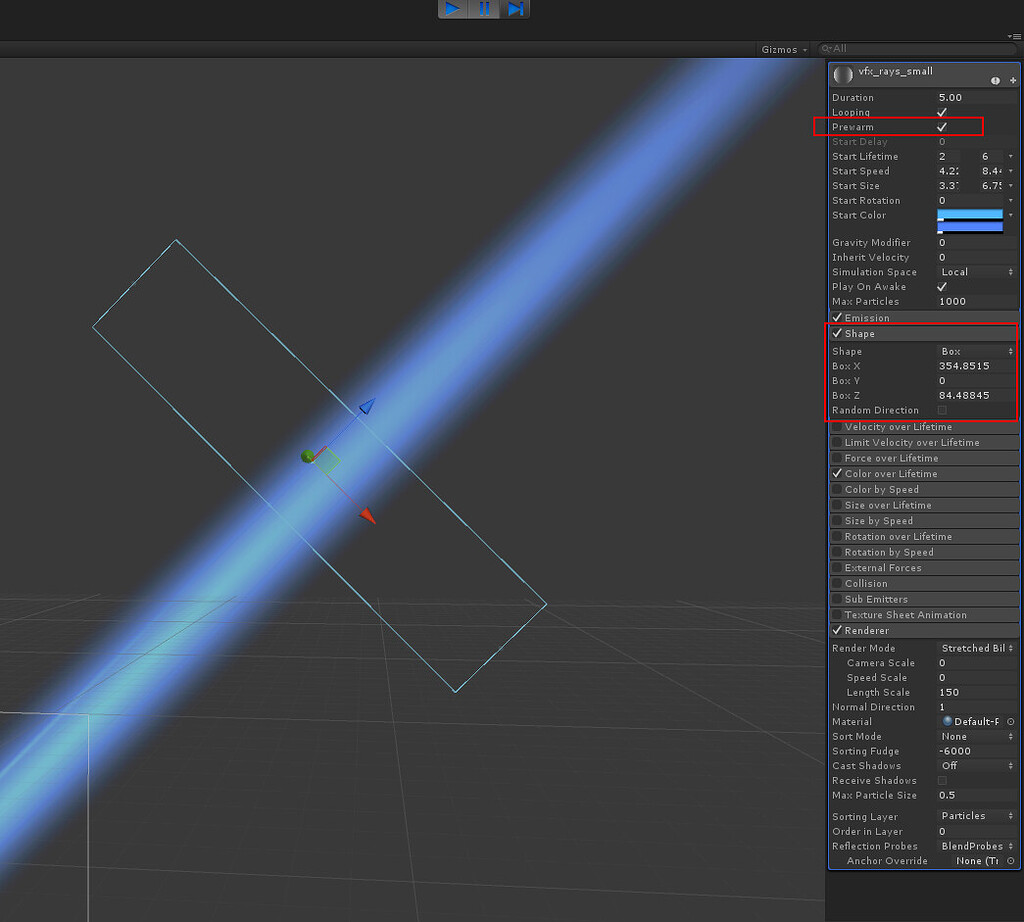Enable Random Direction in the Shape module
This screenshot has height=922, width=1024.
(x=942, y=410)
